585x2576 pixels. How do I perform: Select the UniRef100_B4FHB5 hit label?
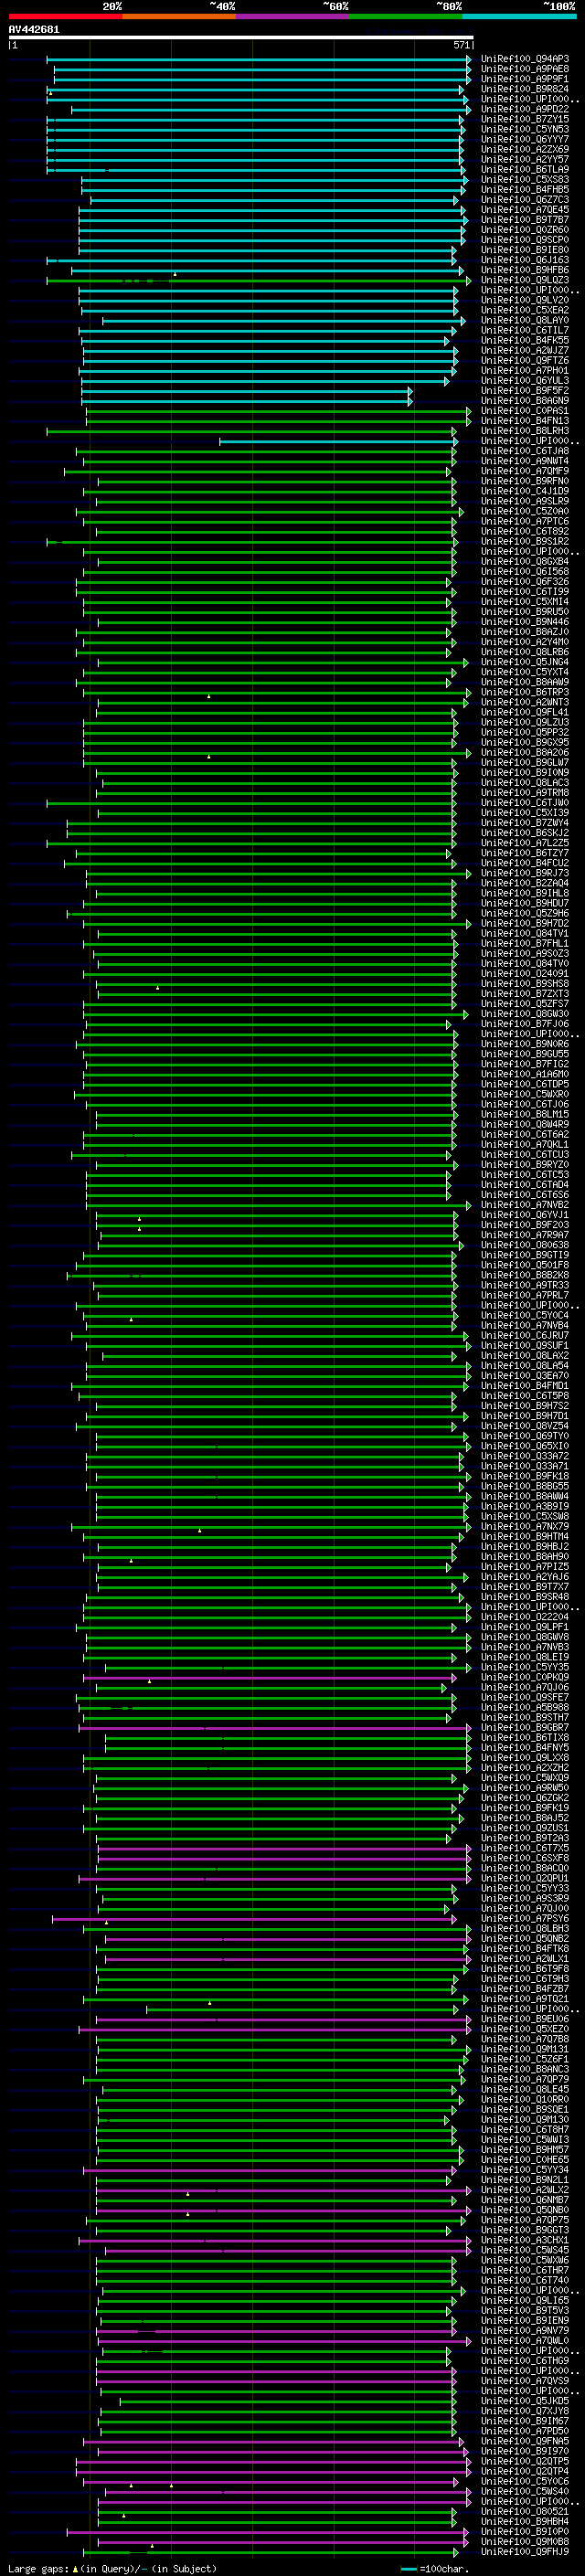525,190
